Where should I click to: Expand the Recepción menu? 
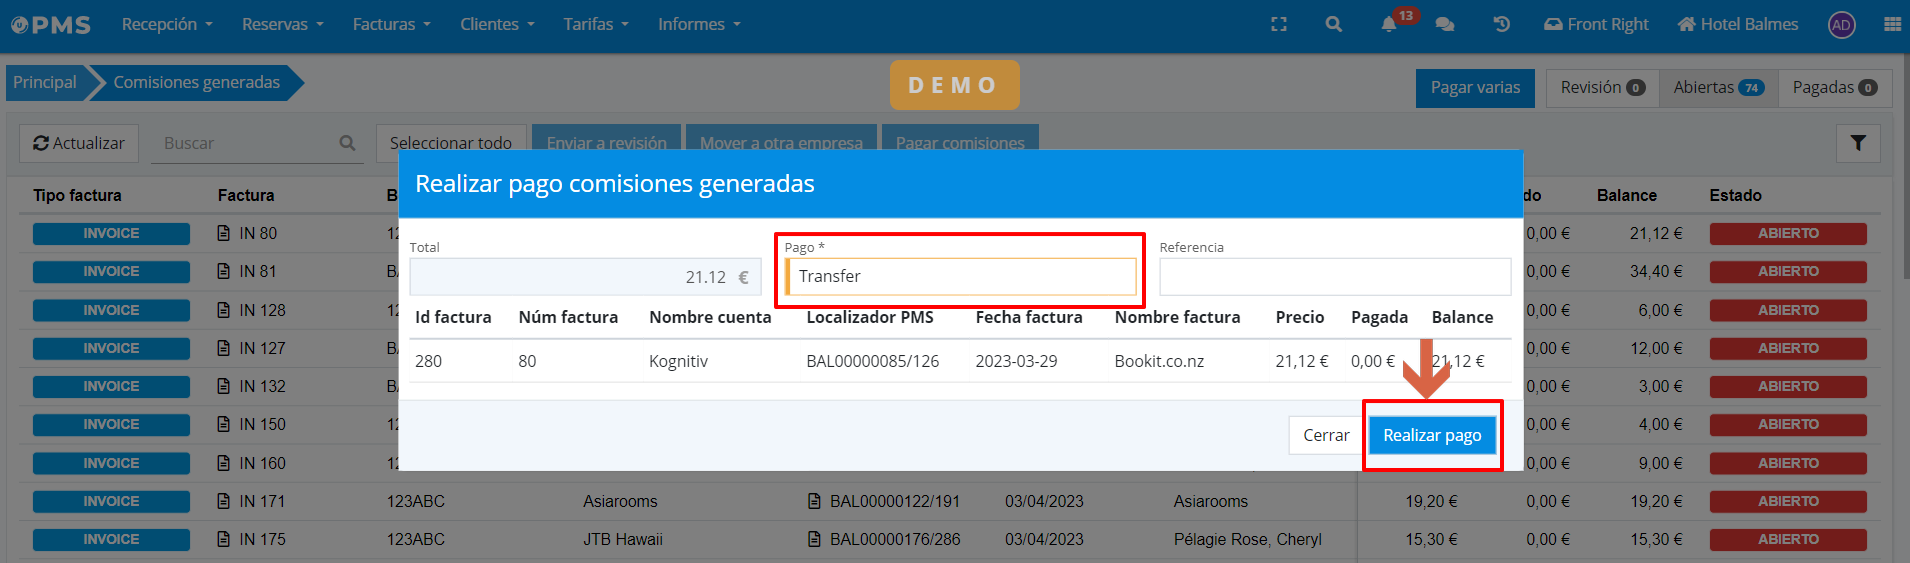click(167, 24)
